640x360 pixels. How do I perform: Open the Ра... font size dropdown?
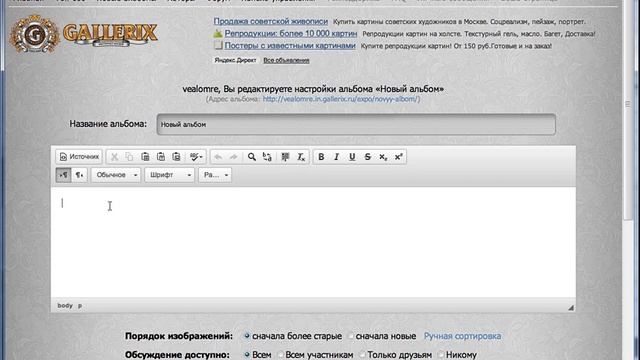[215, 175]
